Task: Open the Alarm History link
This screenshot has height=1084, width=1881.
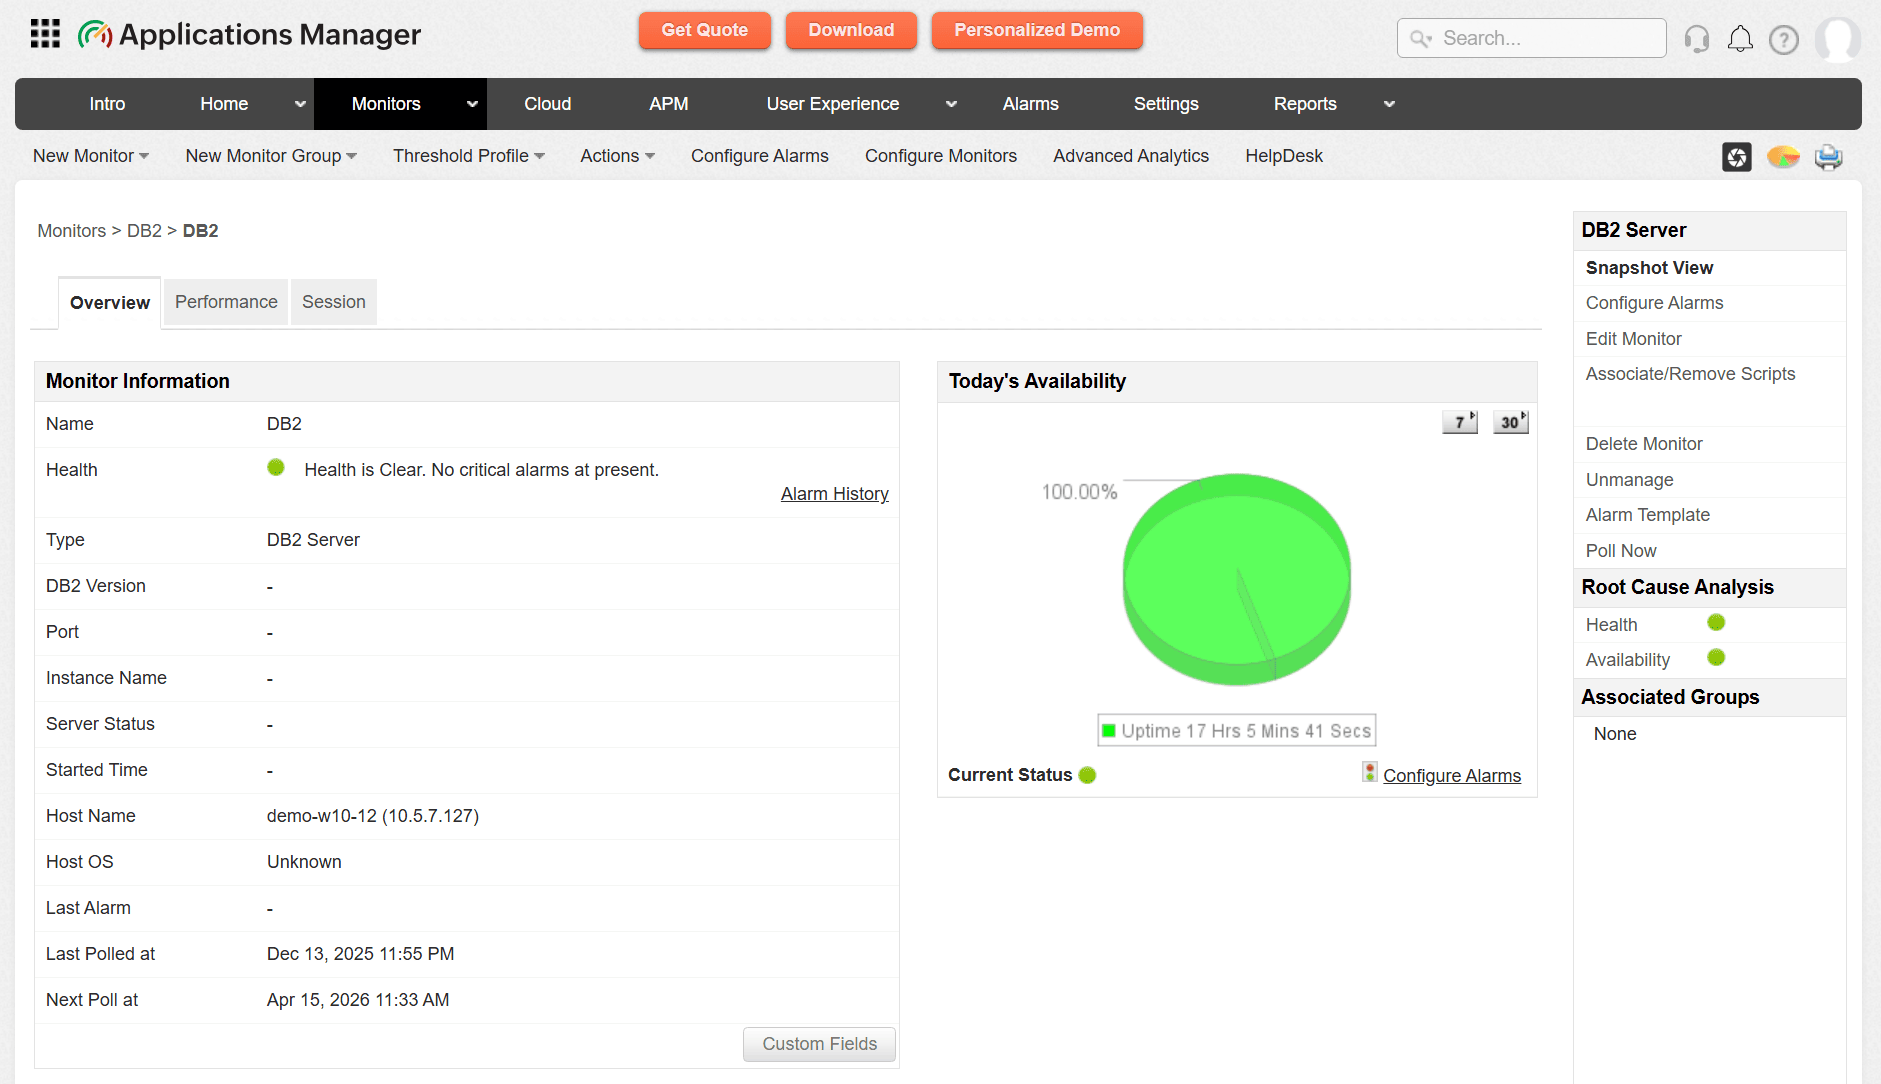Action: 834,493
